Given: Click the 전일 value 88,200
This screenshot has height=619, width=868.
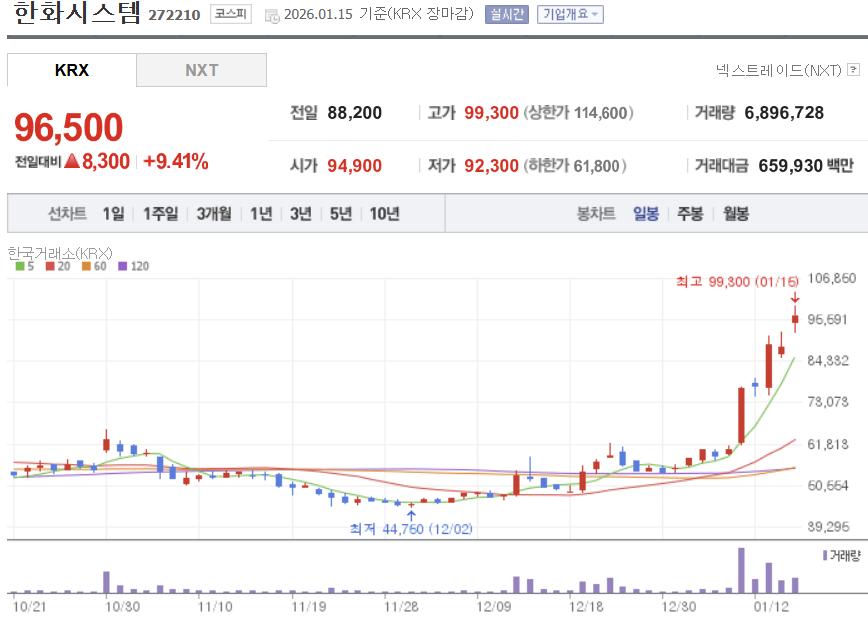Looking at the screenshot, I should 355,113.
